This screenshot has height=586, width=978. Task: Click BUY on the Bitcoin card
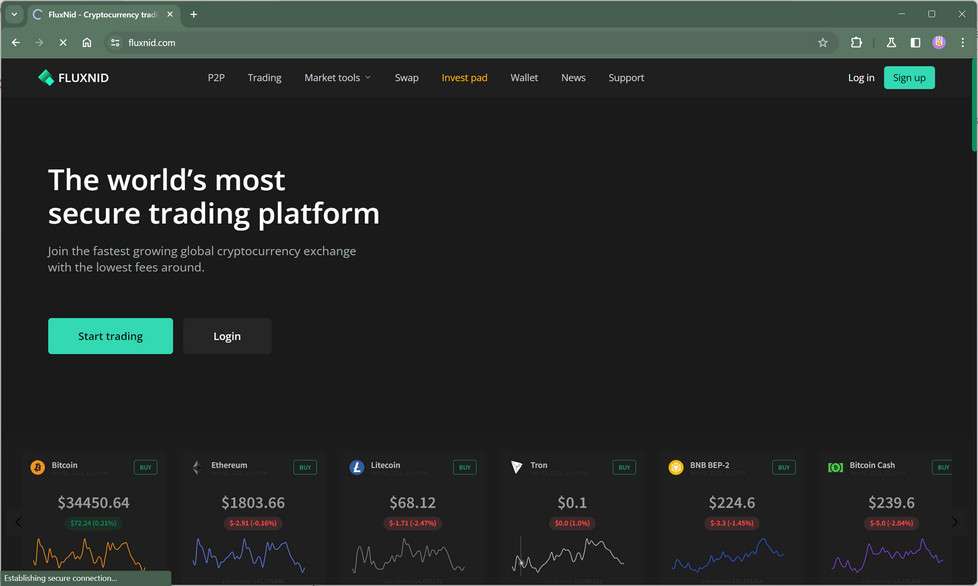tap(145, 467)
